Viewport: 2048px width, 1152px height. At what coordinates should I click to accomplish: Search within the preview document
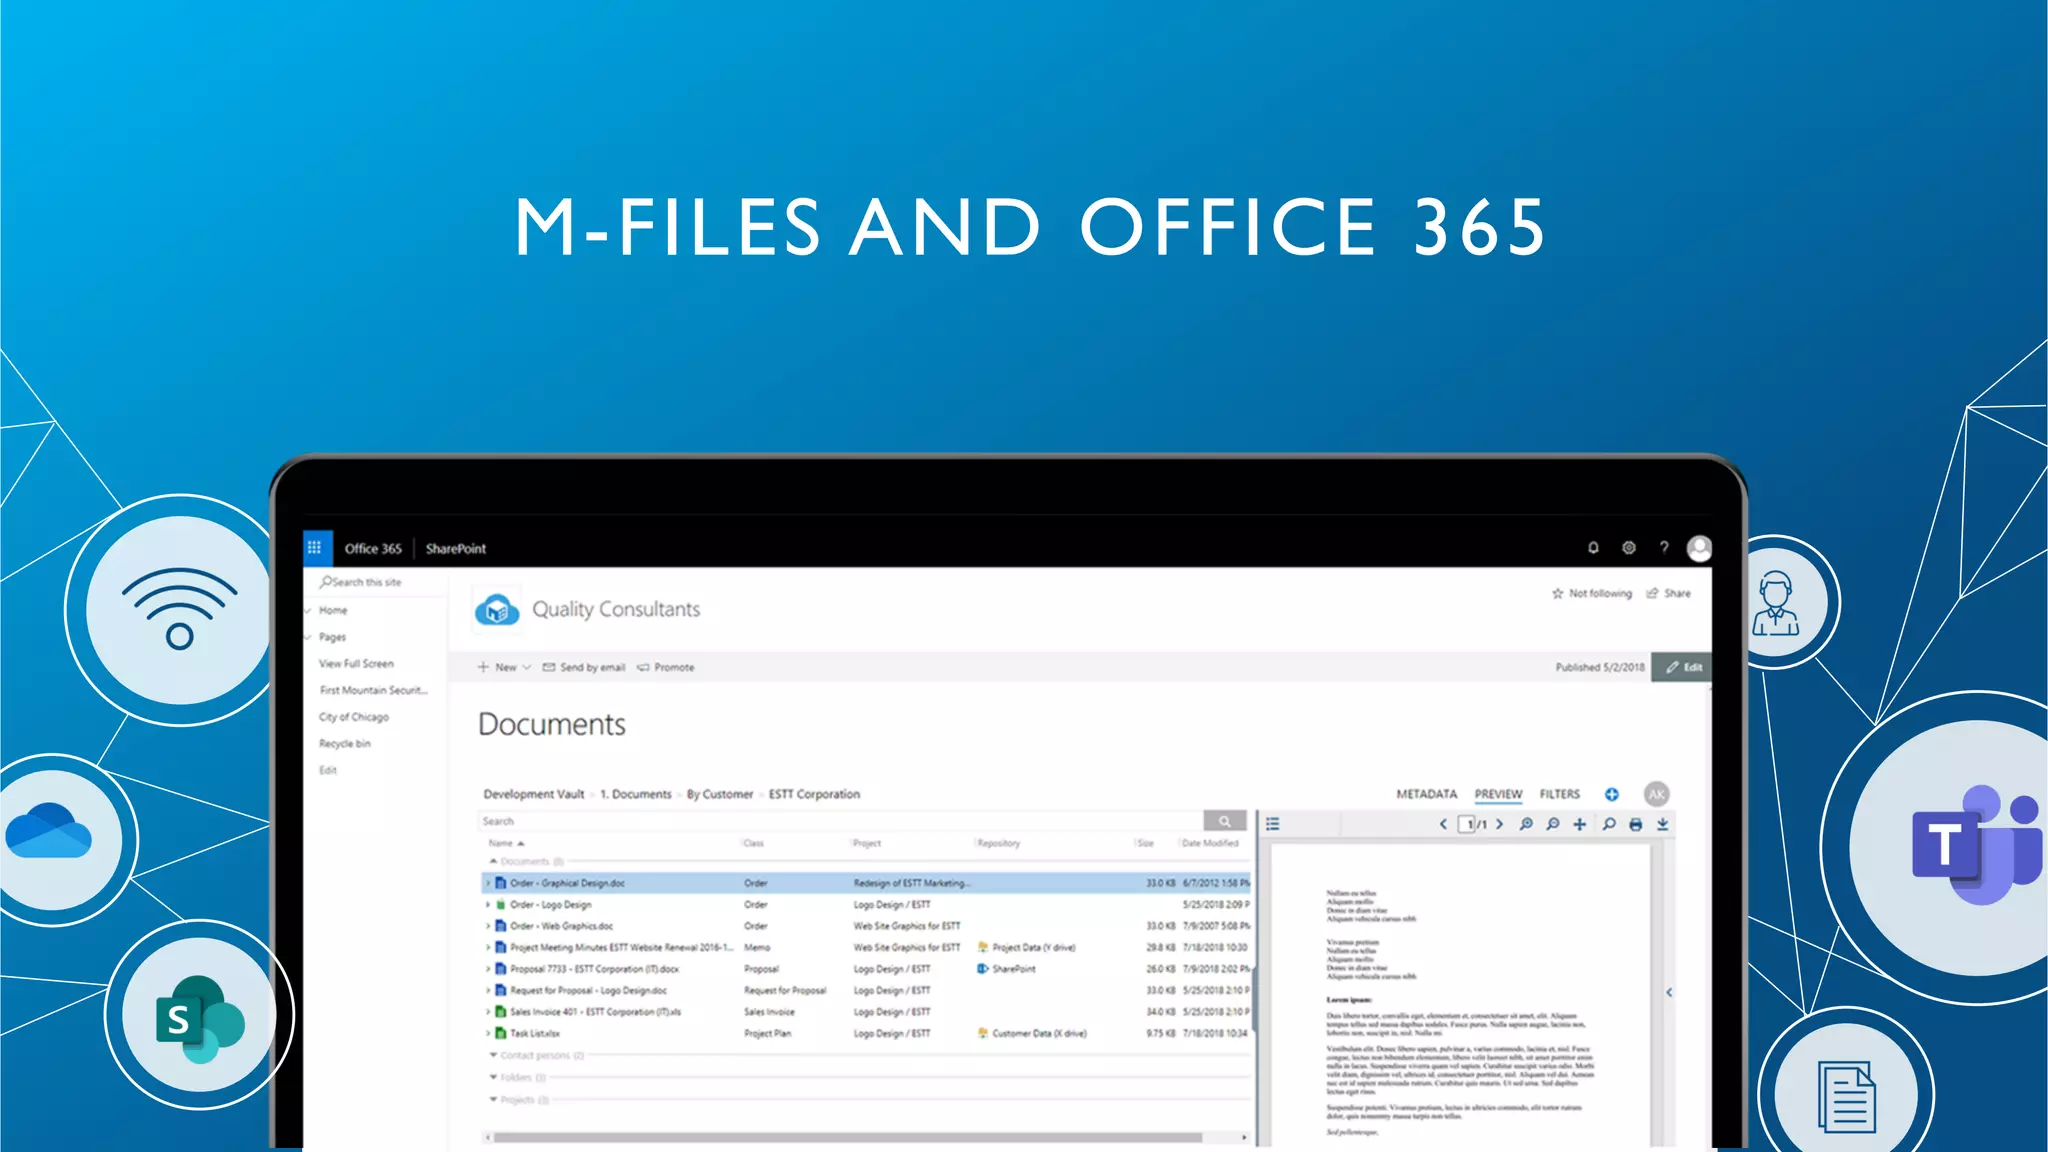tap(1608, 824)
